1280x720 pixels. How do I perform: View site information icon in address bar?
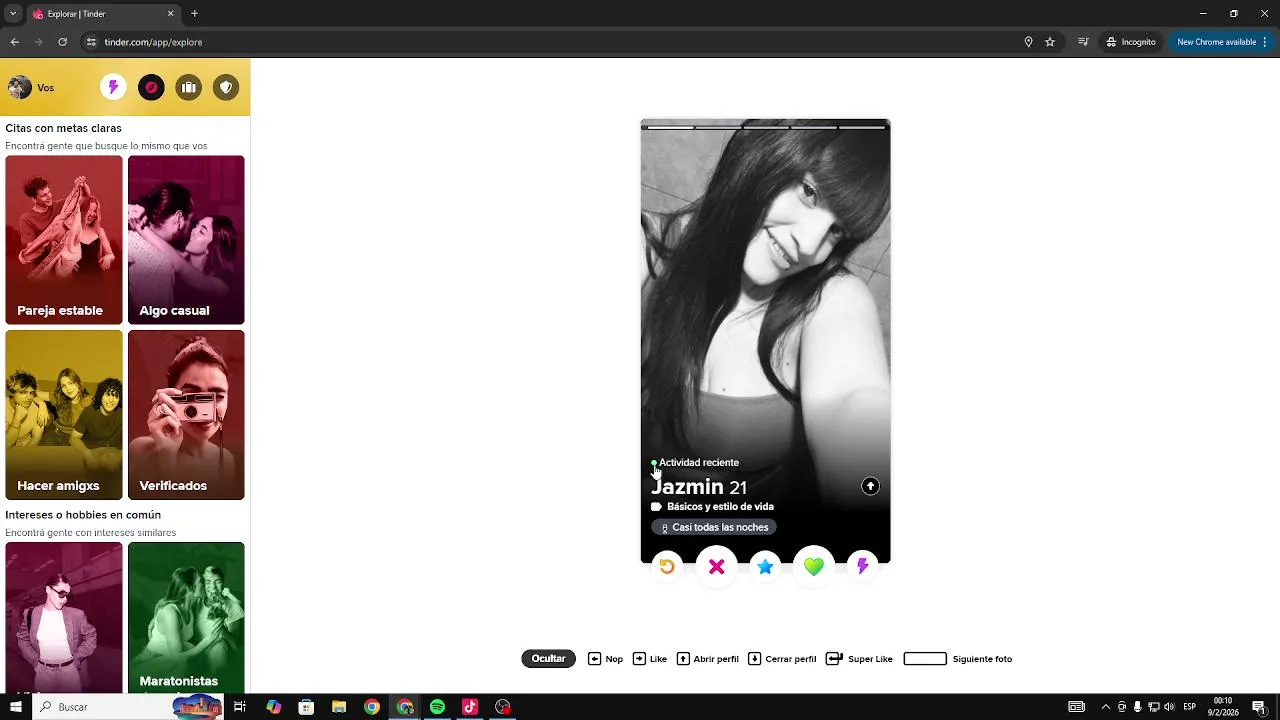[91, 42]
